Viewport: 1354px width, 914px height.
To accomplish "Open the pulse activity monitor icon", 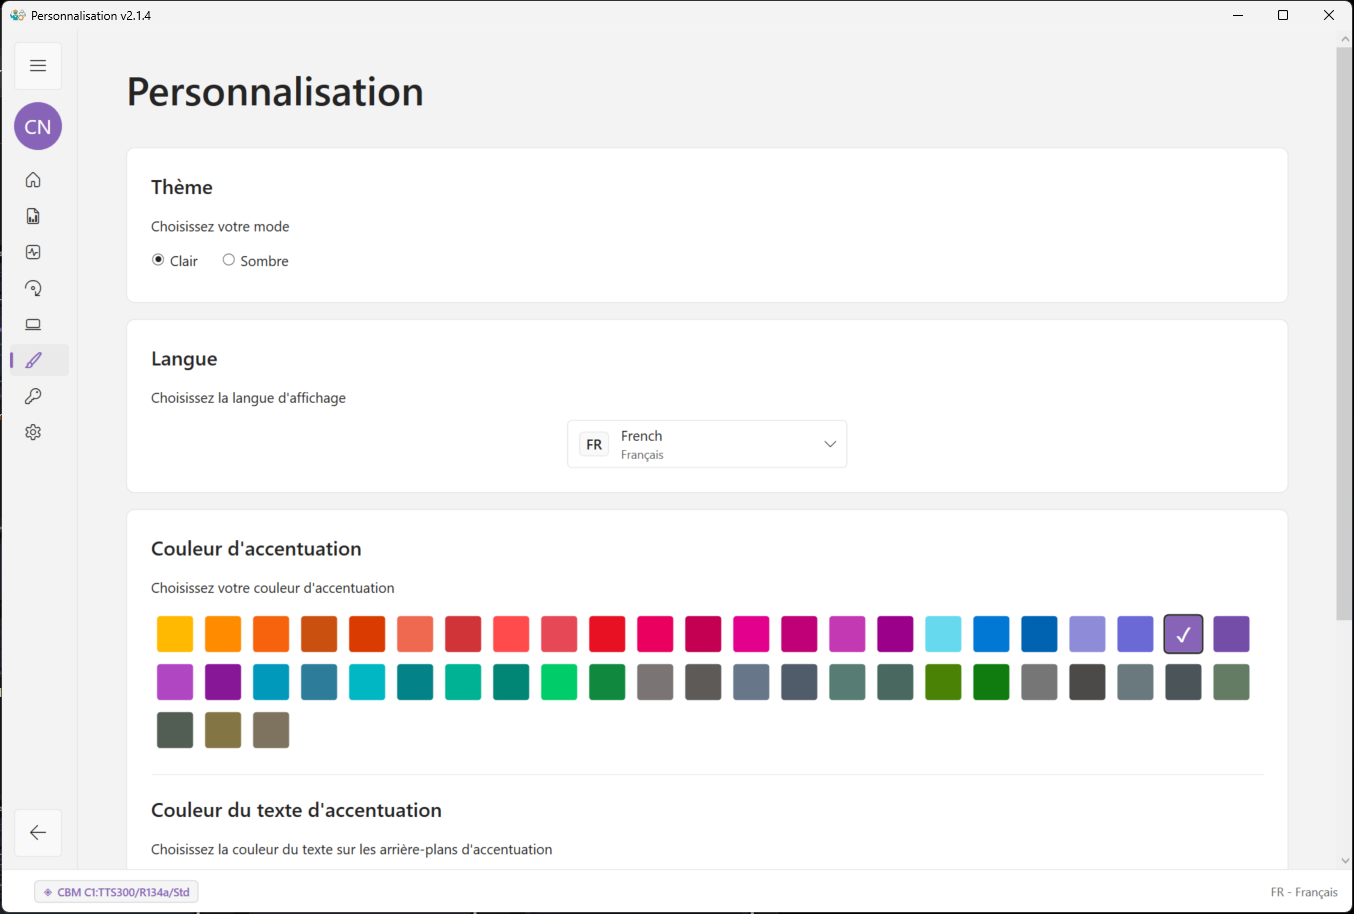I will (33, 252).
